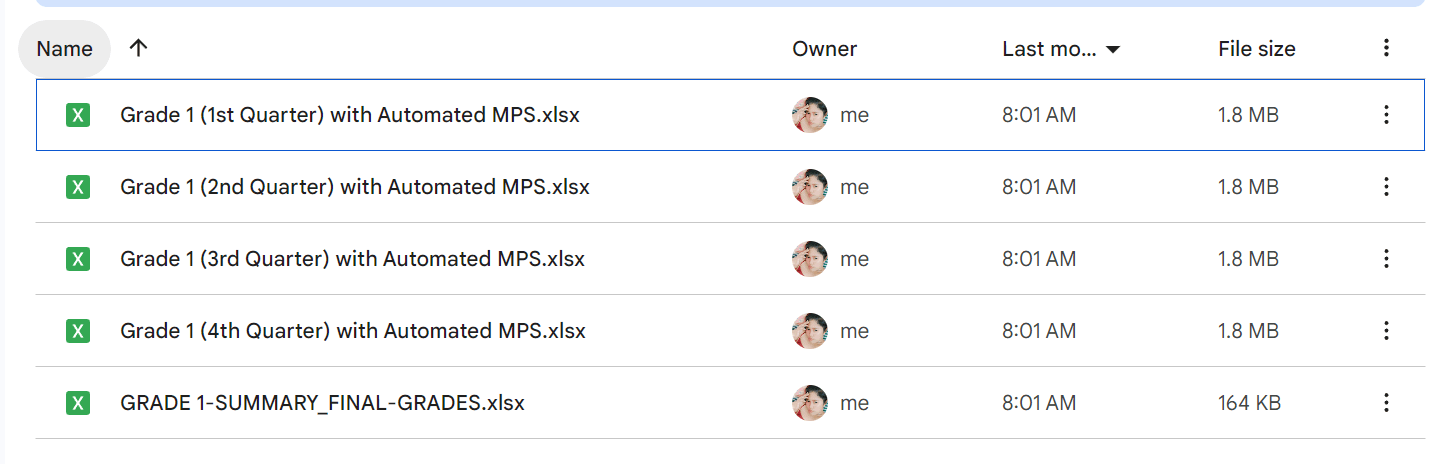
Task: Open Grade 1 (4th Quarter) with Automated MPS.xlsx
Action: pyautogui.click(x=352, y=331)
